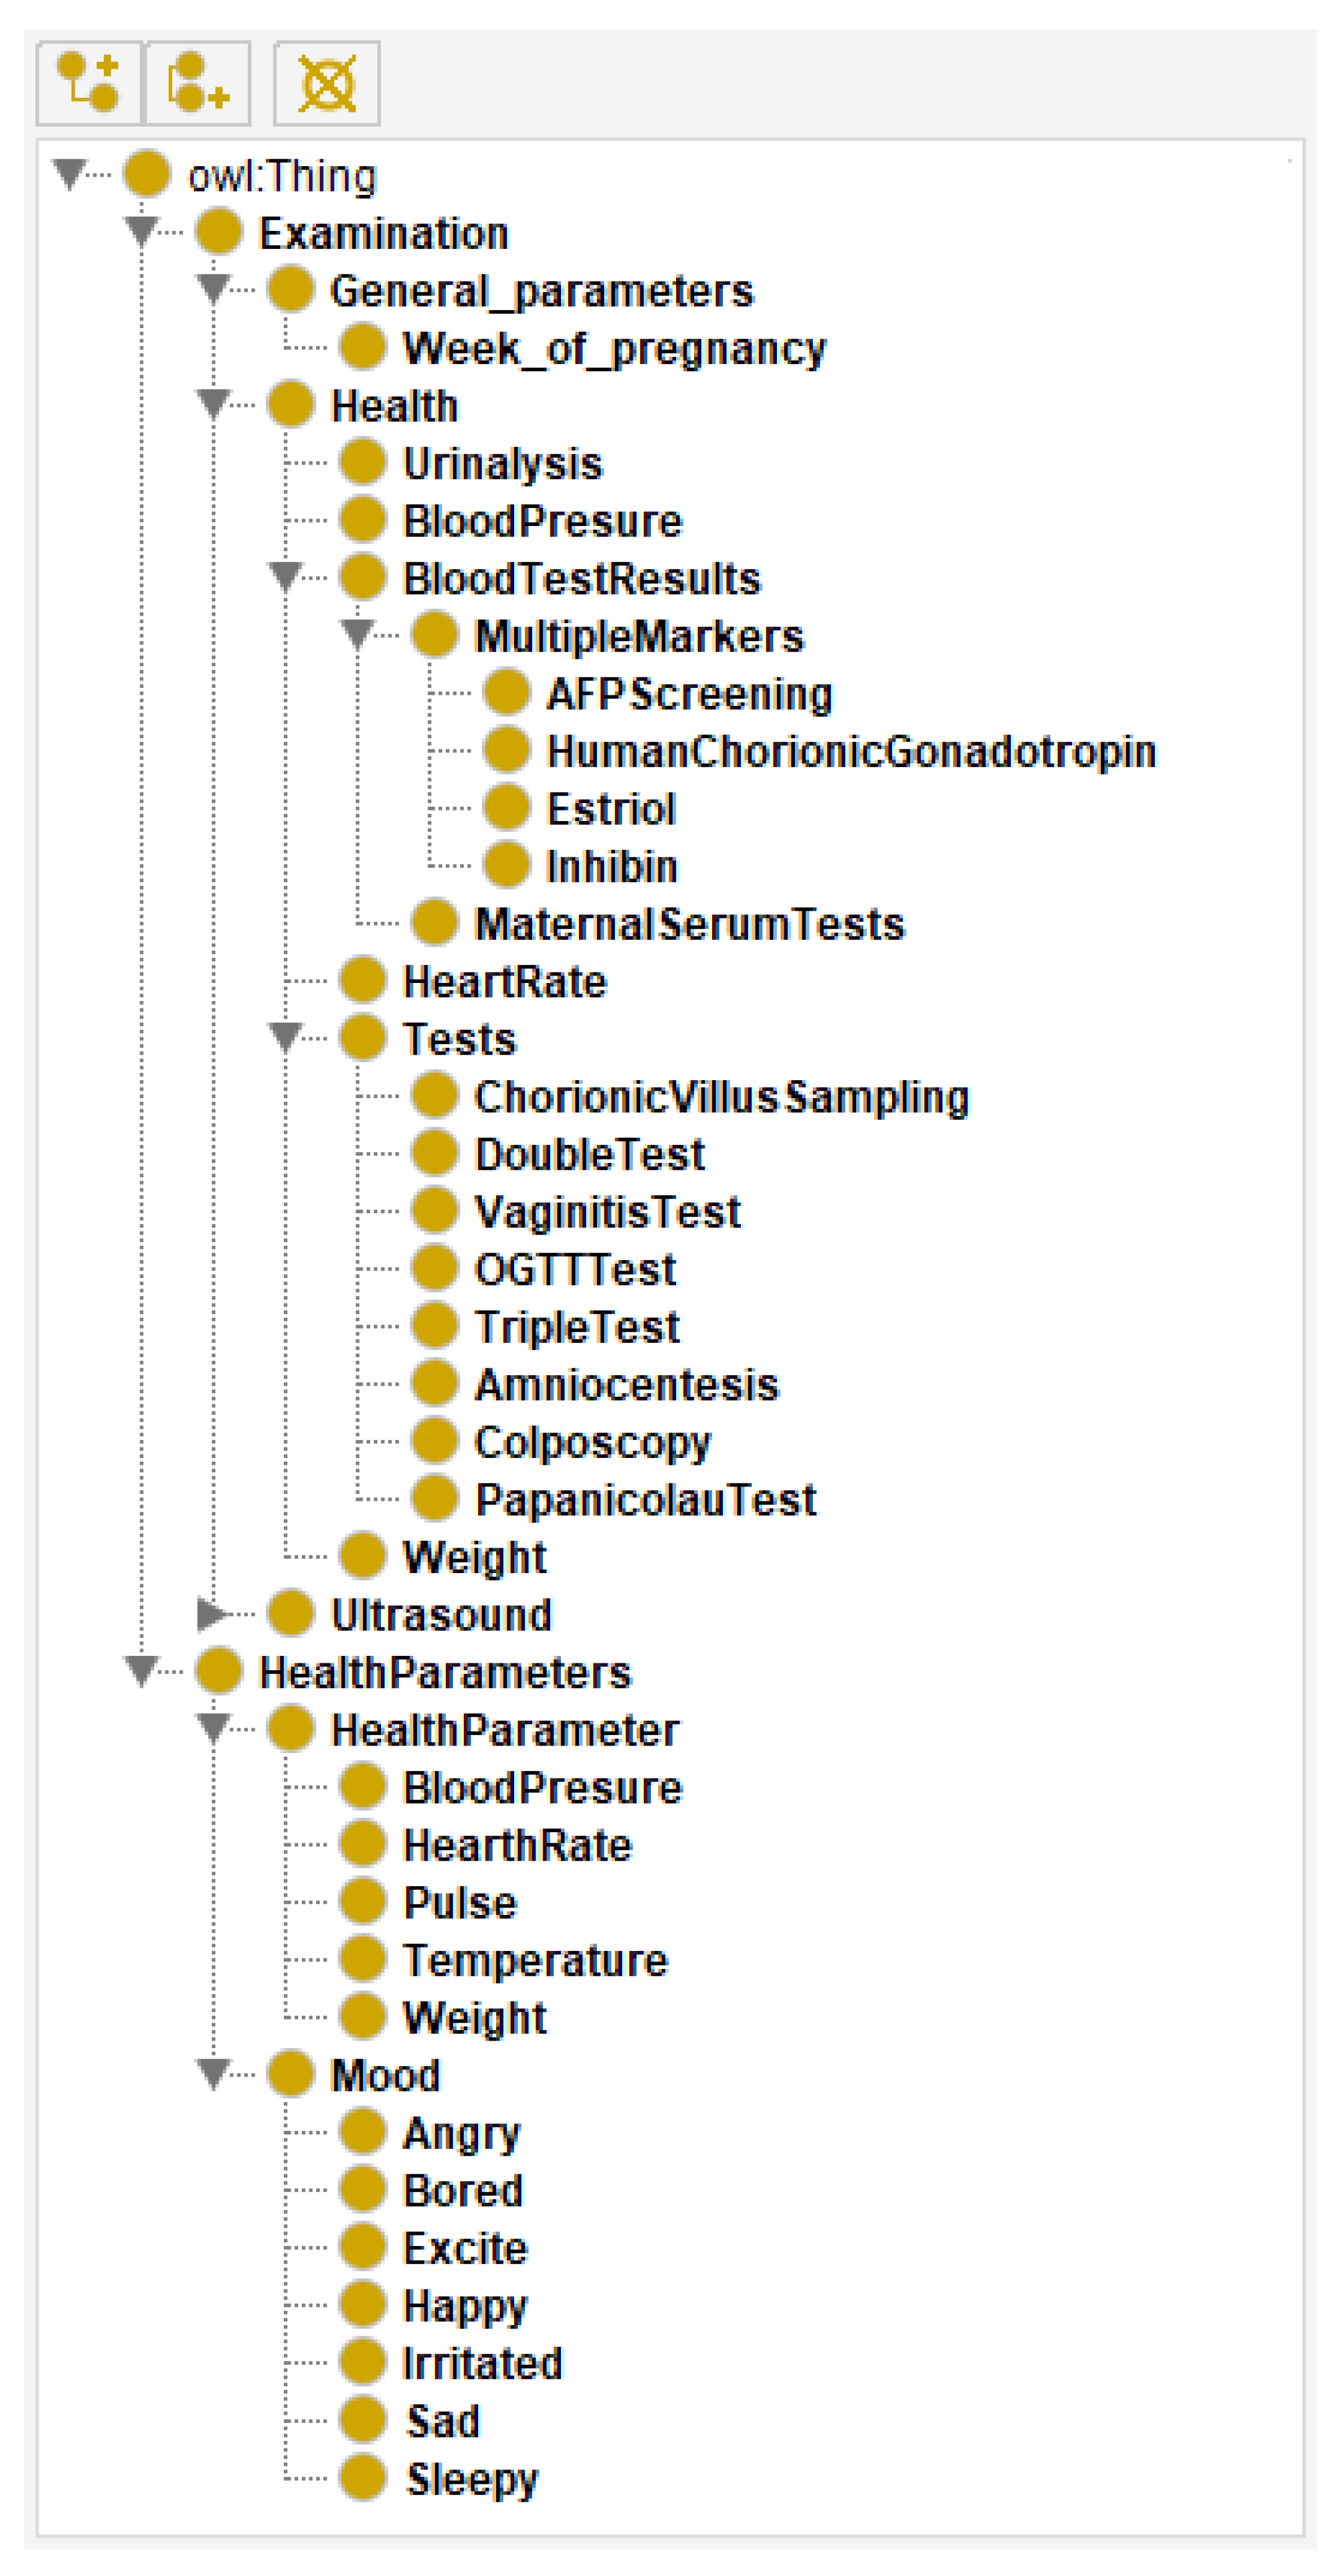The width and height of the screenshot is (1344, 2576).
Task: Expand the Ultrasound tree node
Action: pyautogui.click(x=211, y=1614)
